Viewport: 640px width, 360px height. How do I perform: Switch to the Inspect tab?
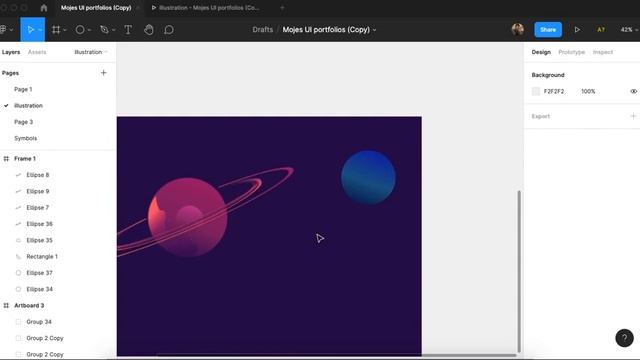point(602,52)
